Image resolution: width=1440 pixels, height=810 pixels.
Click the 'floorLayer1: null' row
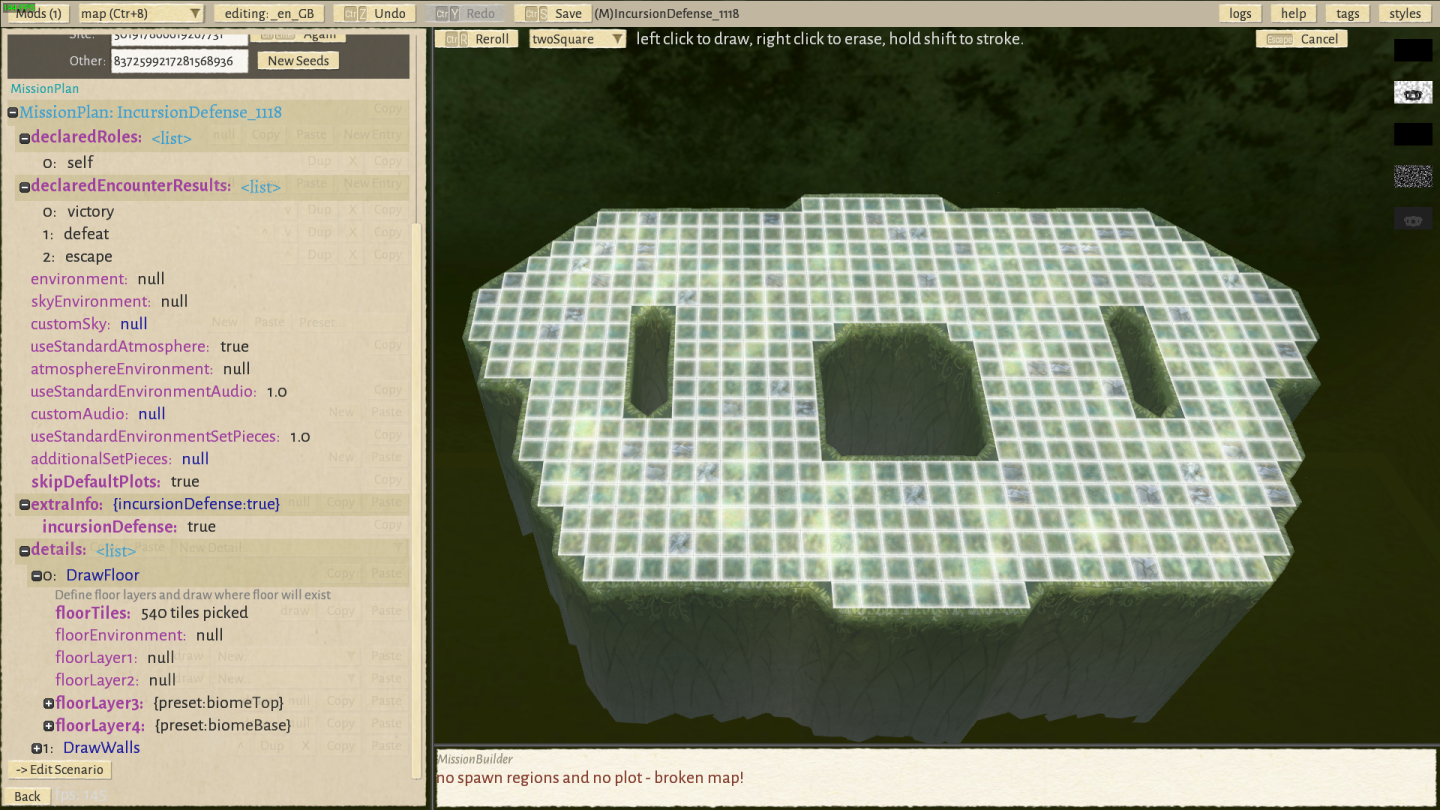pyautogui.click(x=115, y=658)
